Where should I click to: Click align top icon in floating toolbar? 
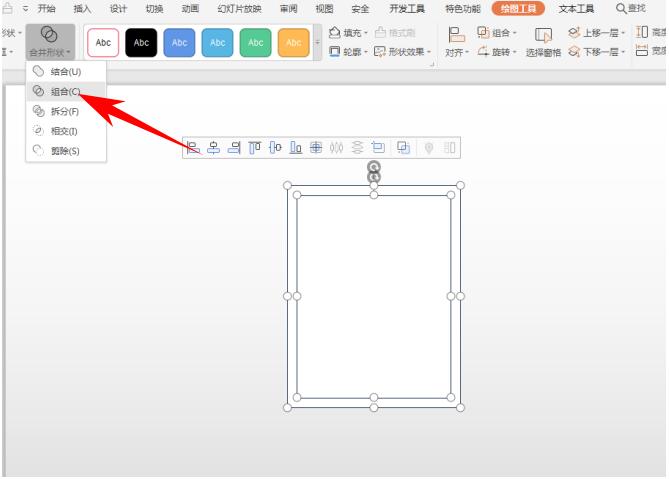(x=255, y=148)
